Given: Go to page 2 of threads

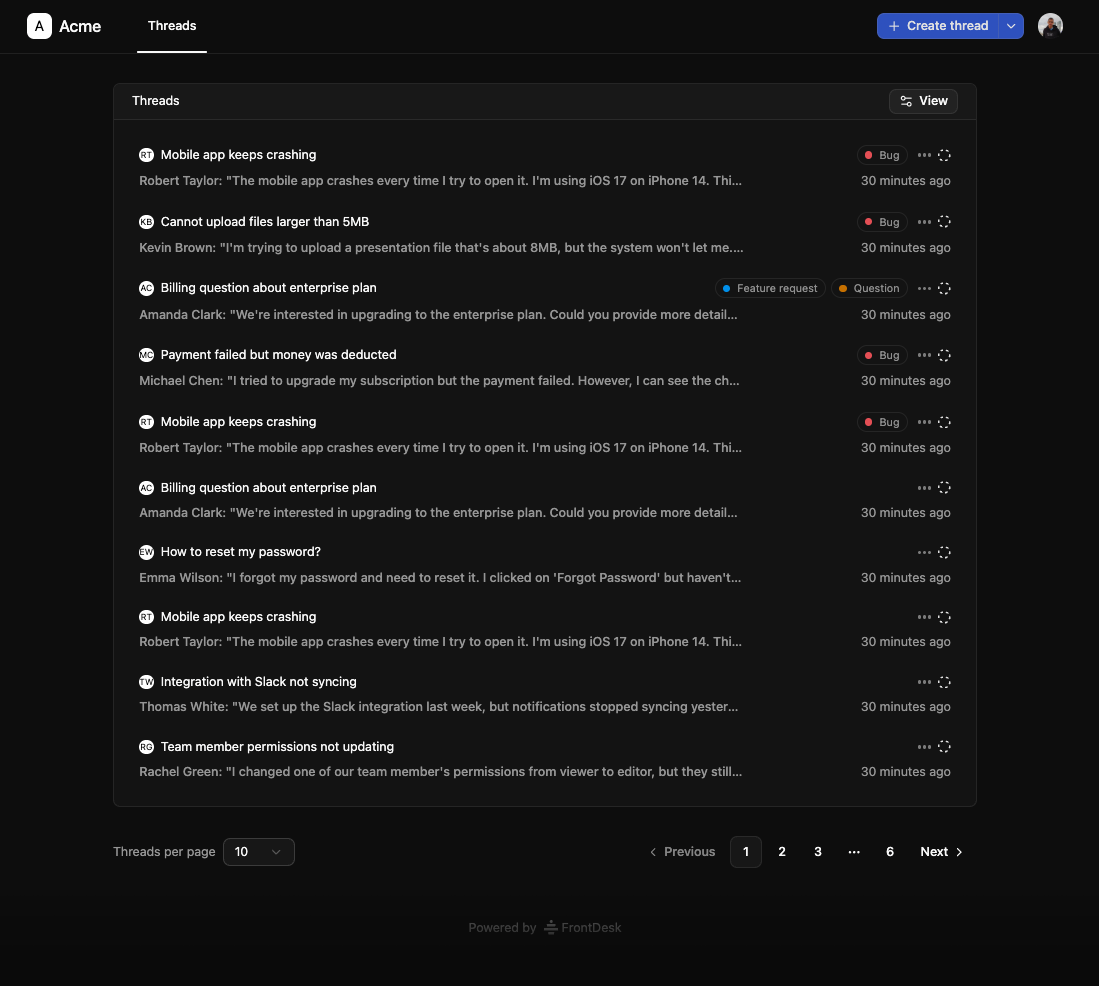Looking at the screenshot, I should [782, 852].
